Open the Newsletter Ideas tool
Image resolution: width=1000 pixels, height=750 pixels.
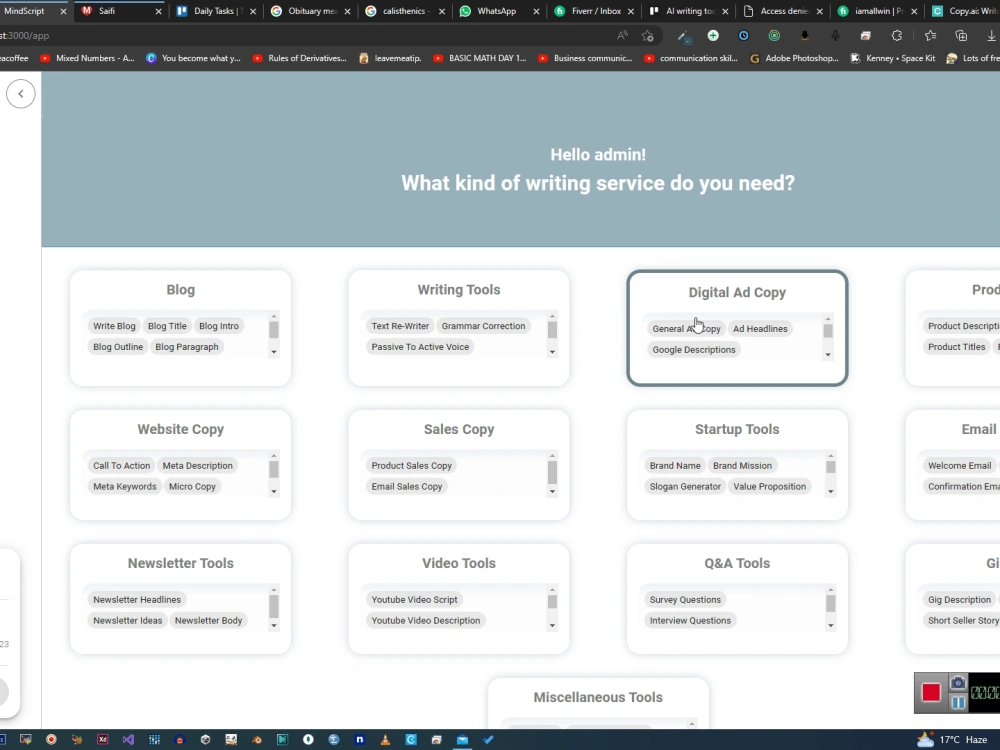tap(128, 621)
